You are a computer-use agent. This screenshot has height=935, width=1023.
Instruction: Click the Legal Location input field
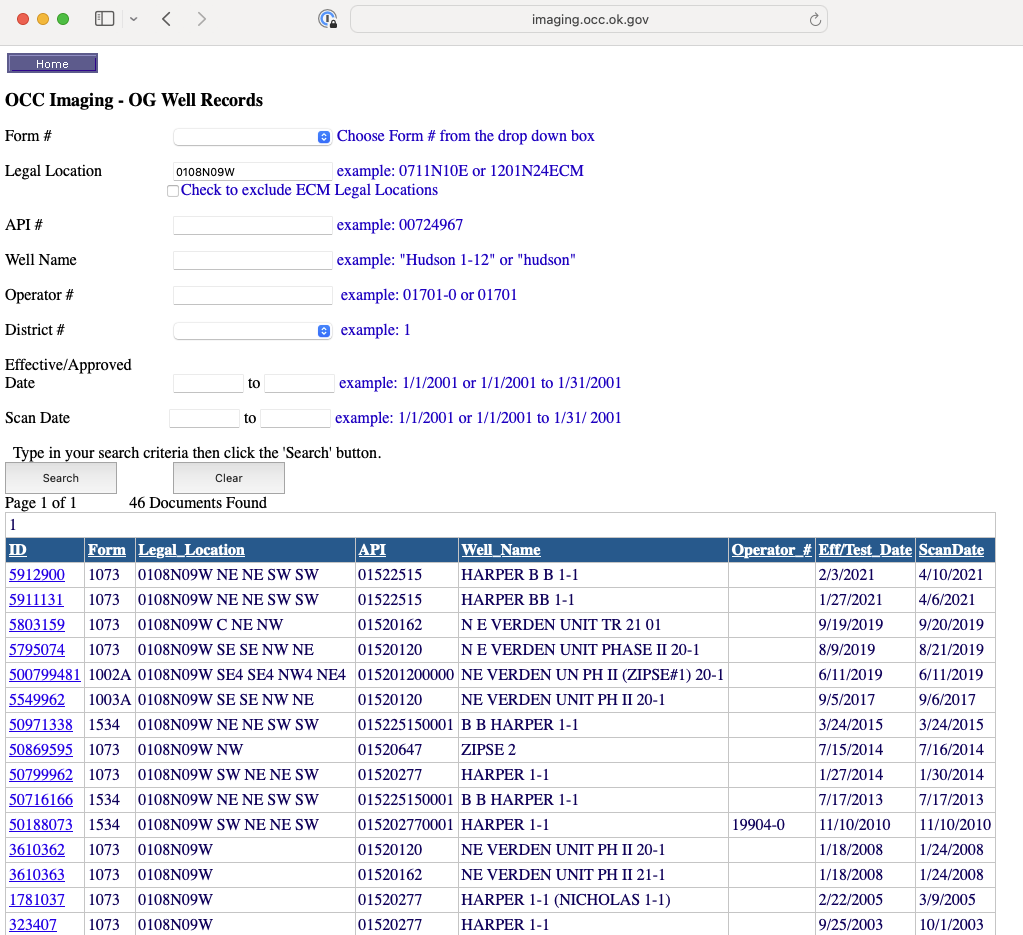click(252, 172)
